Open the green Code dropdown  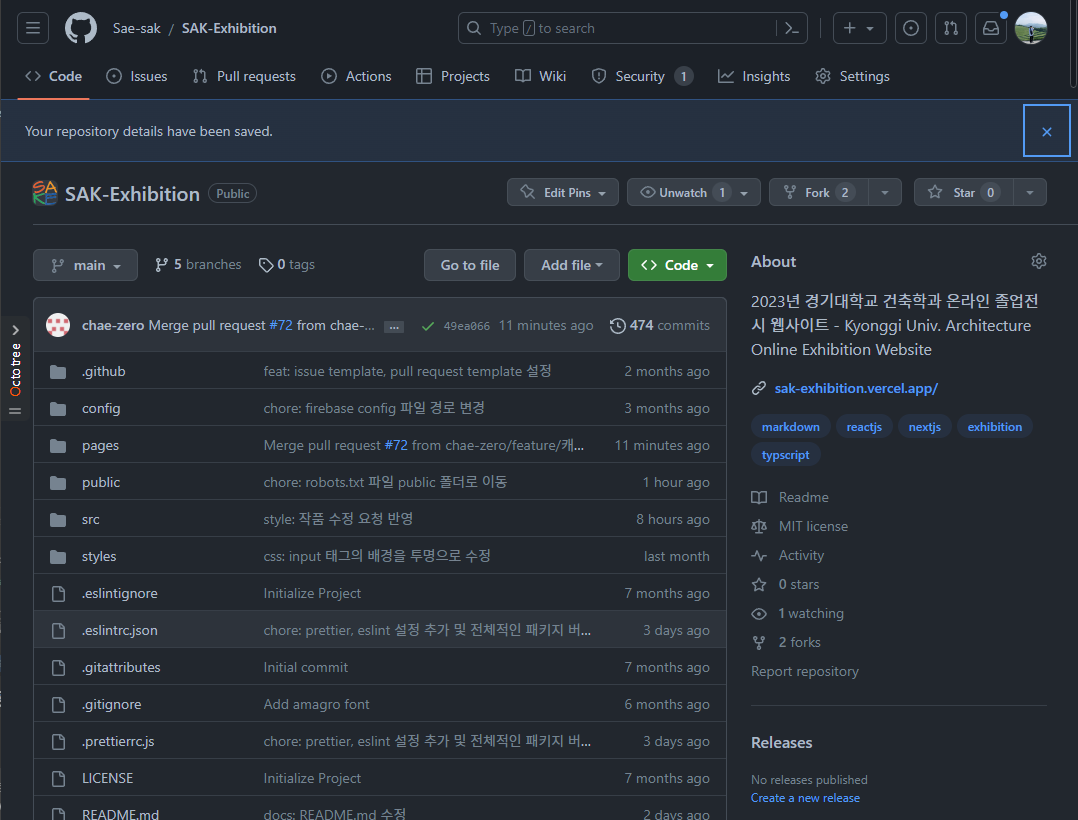[x=677, y=265]
